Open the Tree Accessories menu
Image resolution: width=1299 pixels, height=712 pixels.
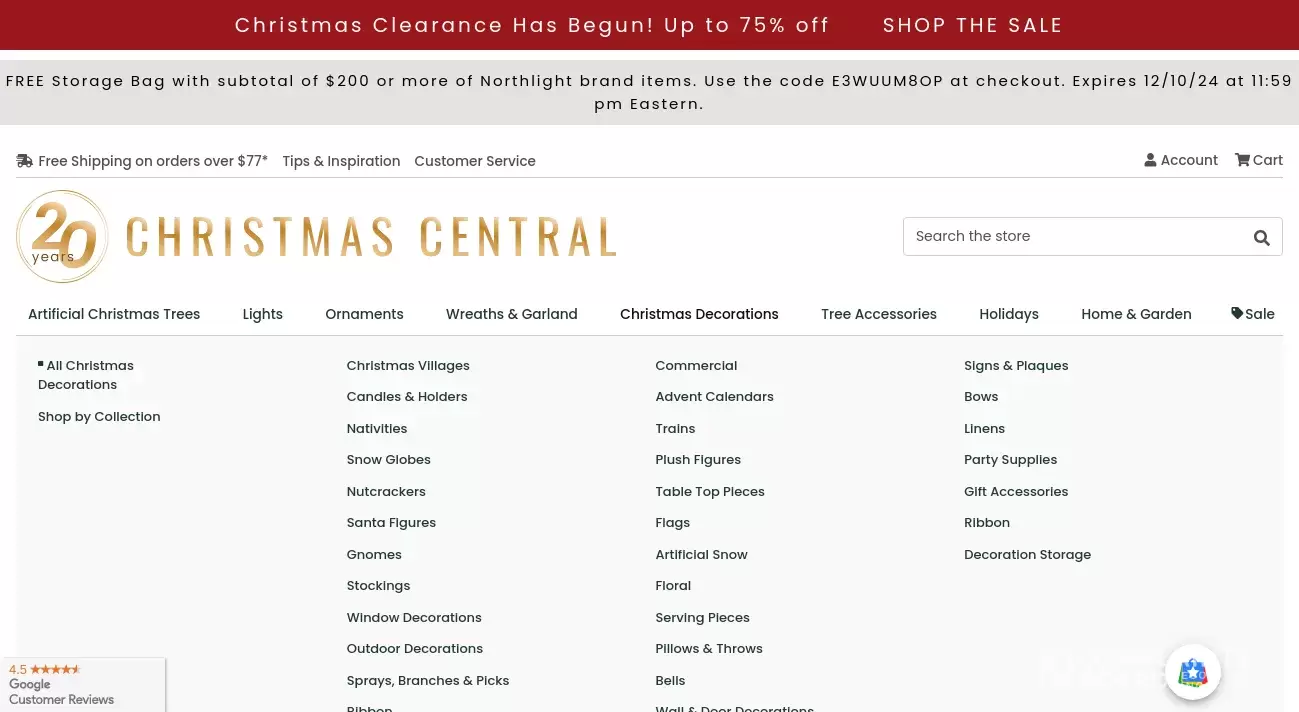(878, 314)
